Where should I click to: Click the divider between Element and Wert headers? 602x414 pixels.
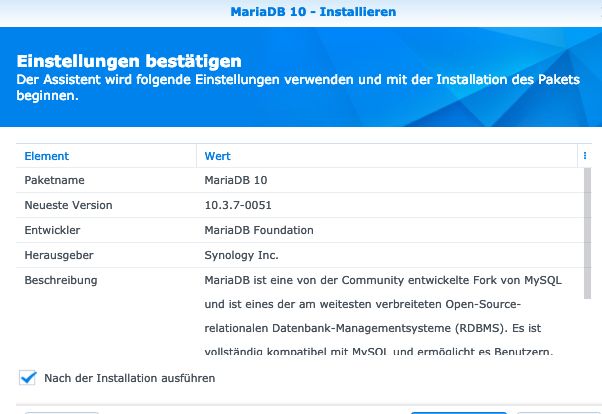[196, 156]
